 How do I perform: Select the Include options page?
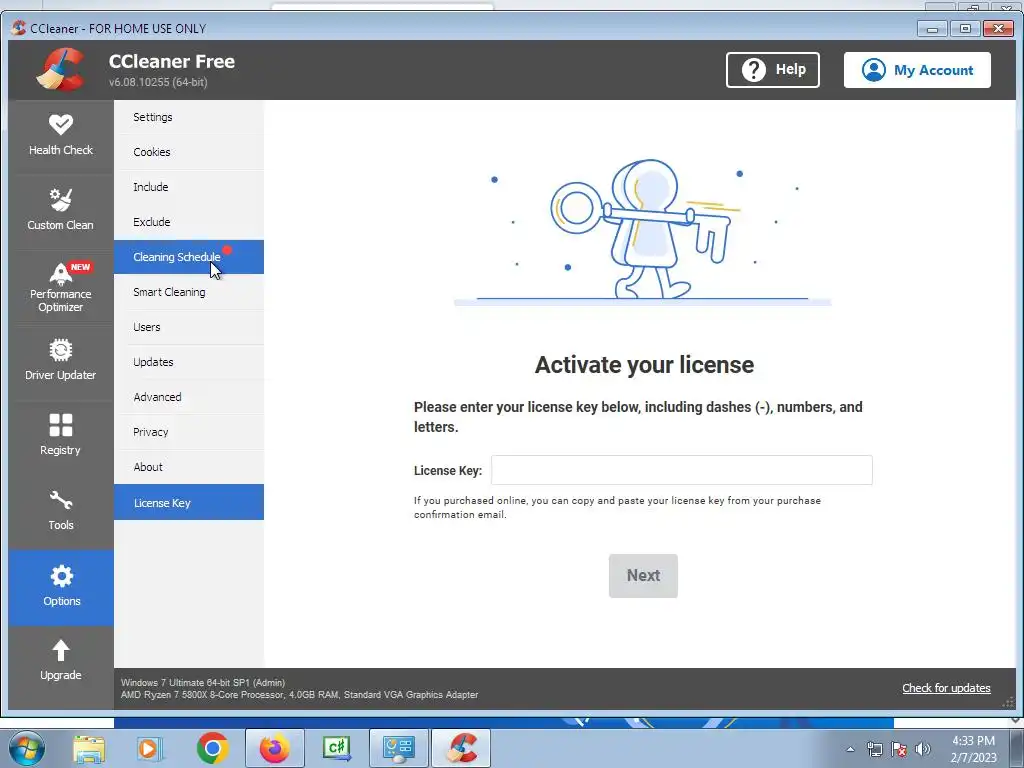[x=189, y=187]
